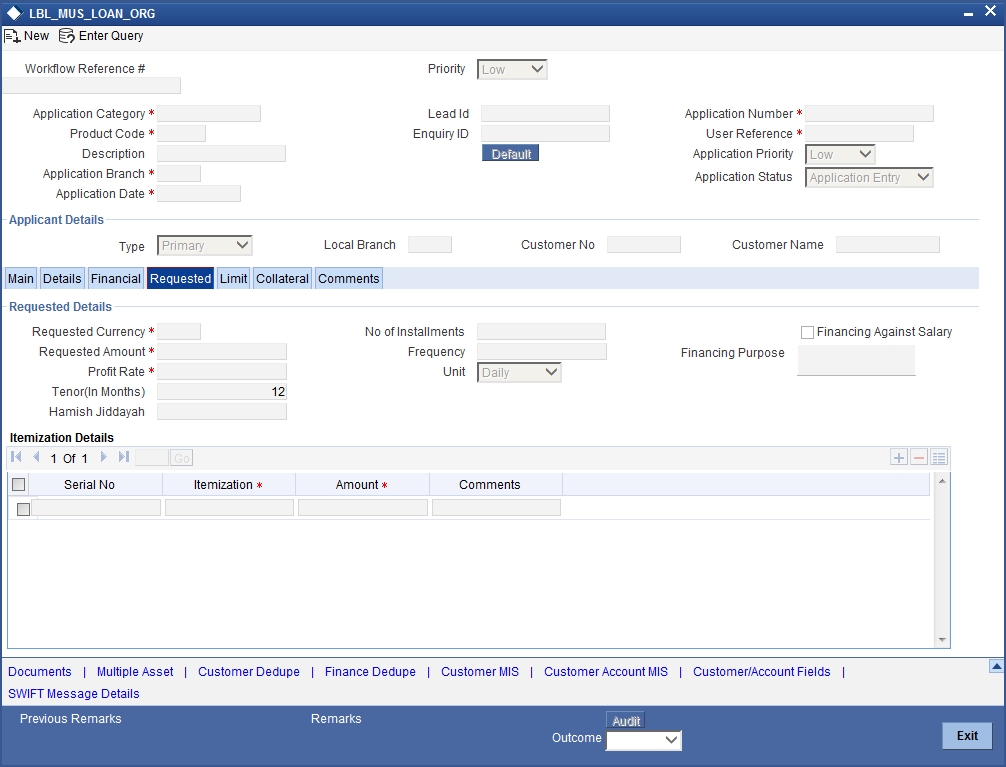The width and height of the screenshot is (1006, 767).
Task: Open the Finance Dedupe link
Action: pyautogui.click(x=370, y=671)
